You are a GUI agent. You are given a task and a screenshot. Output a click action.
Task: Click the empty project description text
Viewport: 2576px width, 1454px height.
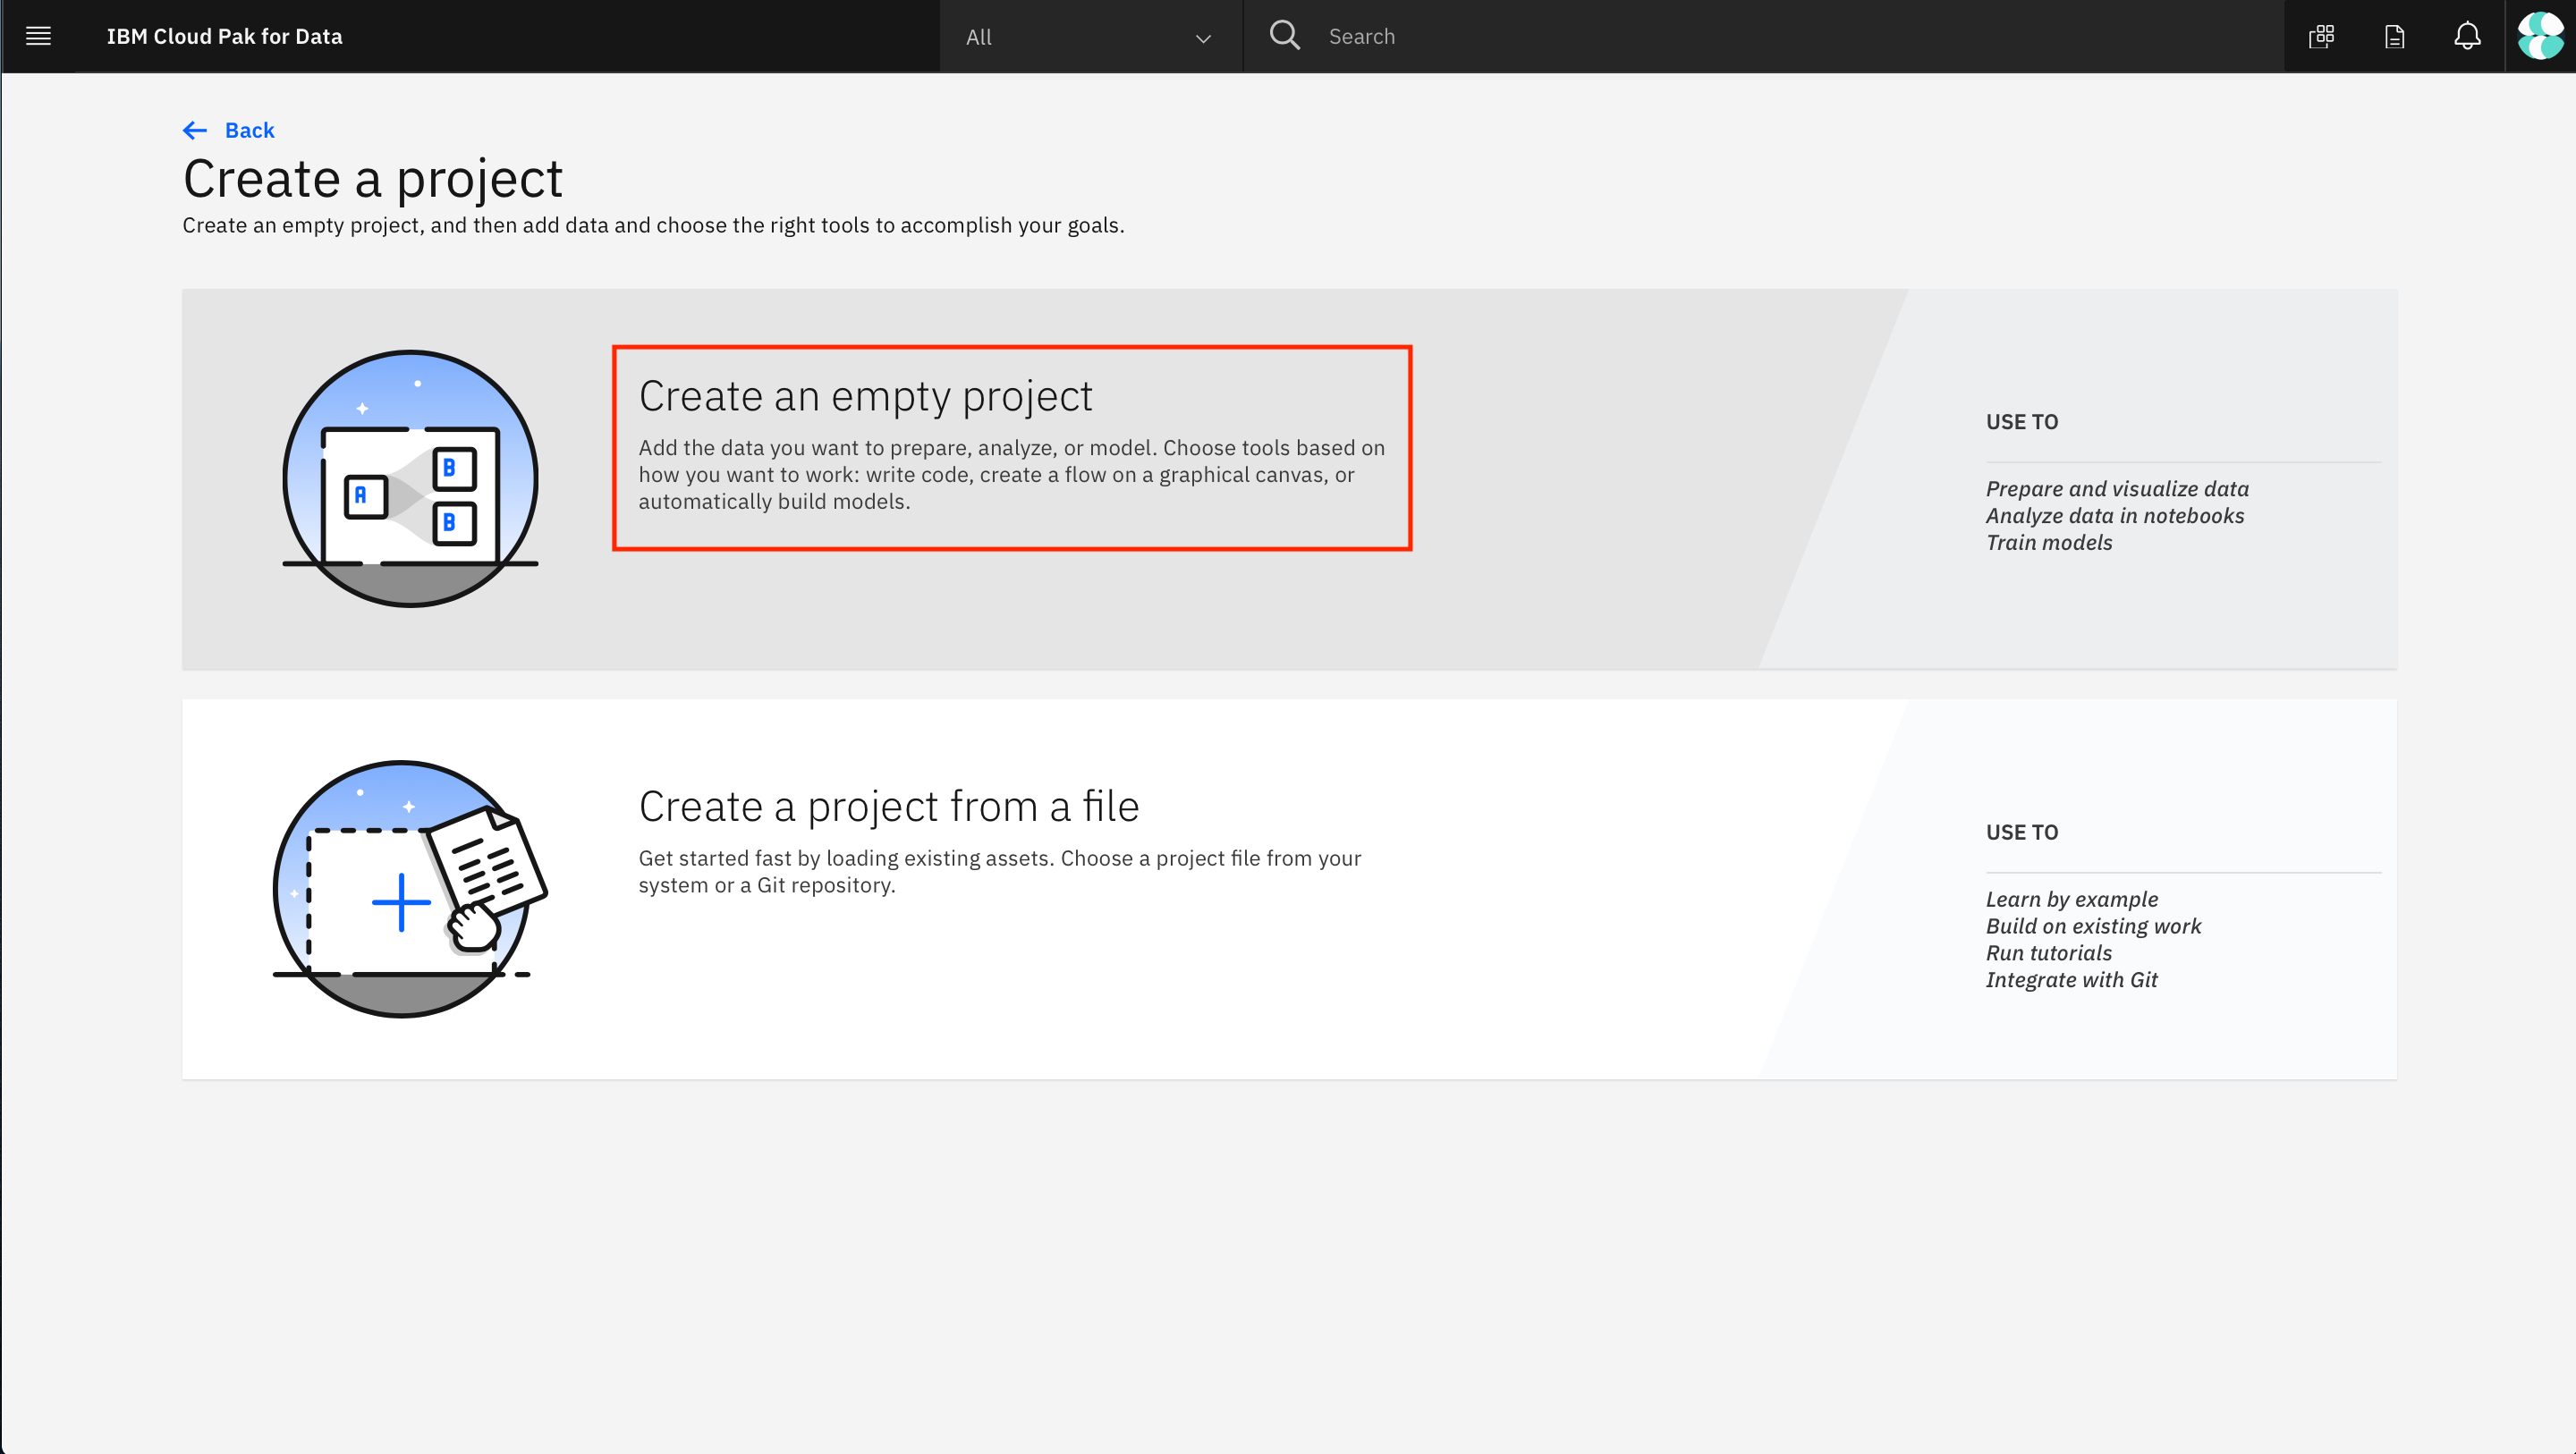coord(1011,474)
